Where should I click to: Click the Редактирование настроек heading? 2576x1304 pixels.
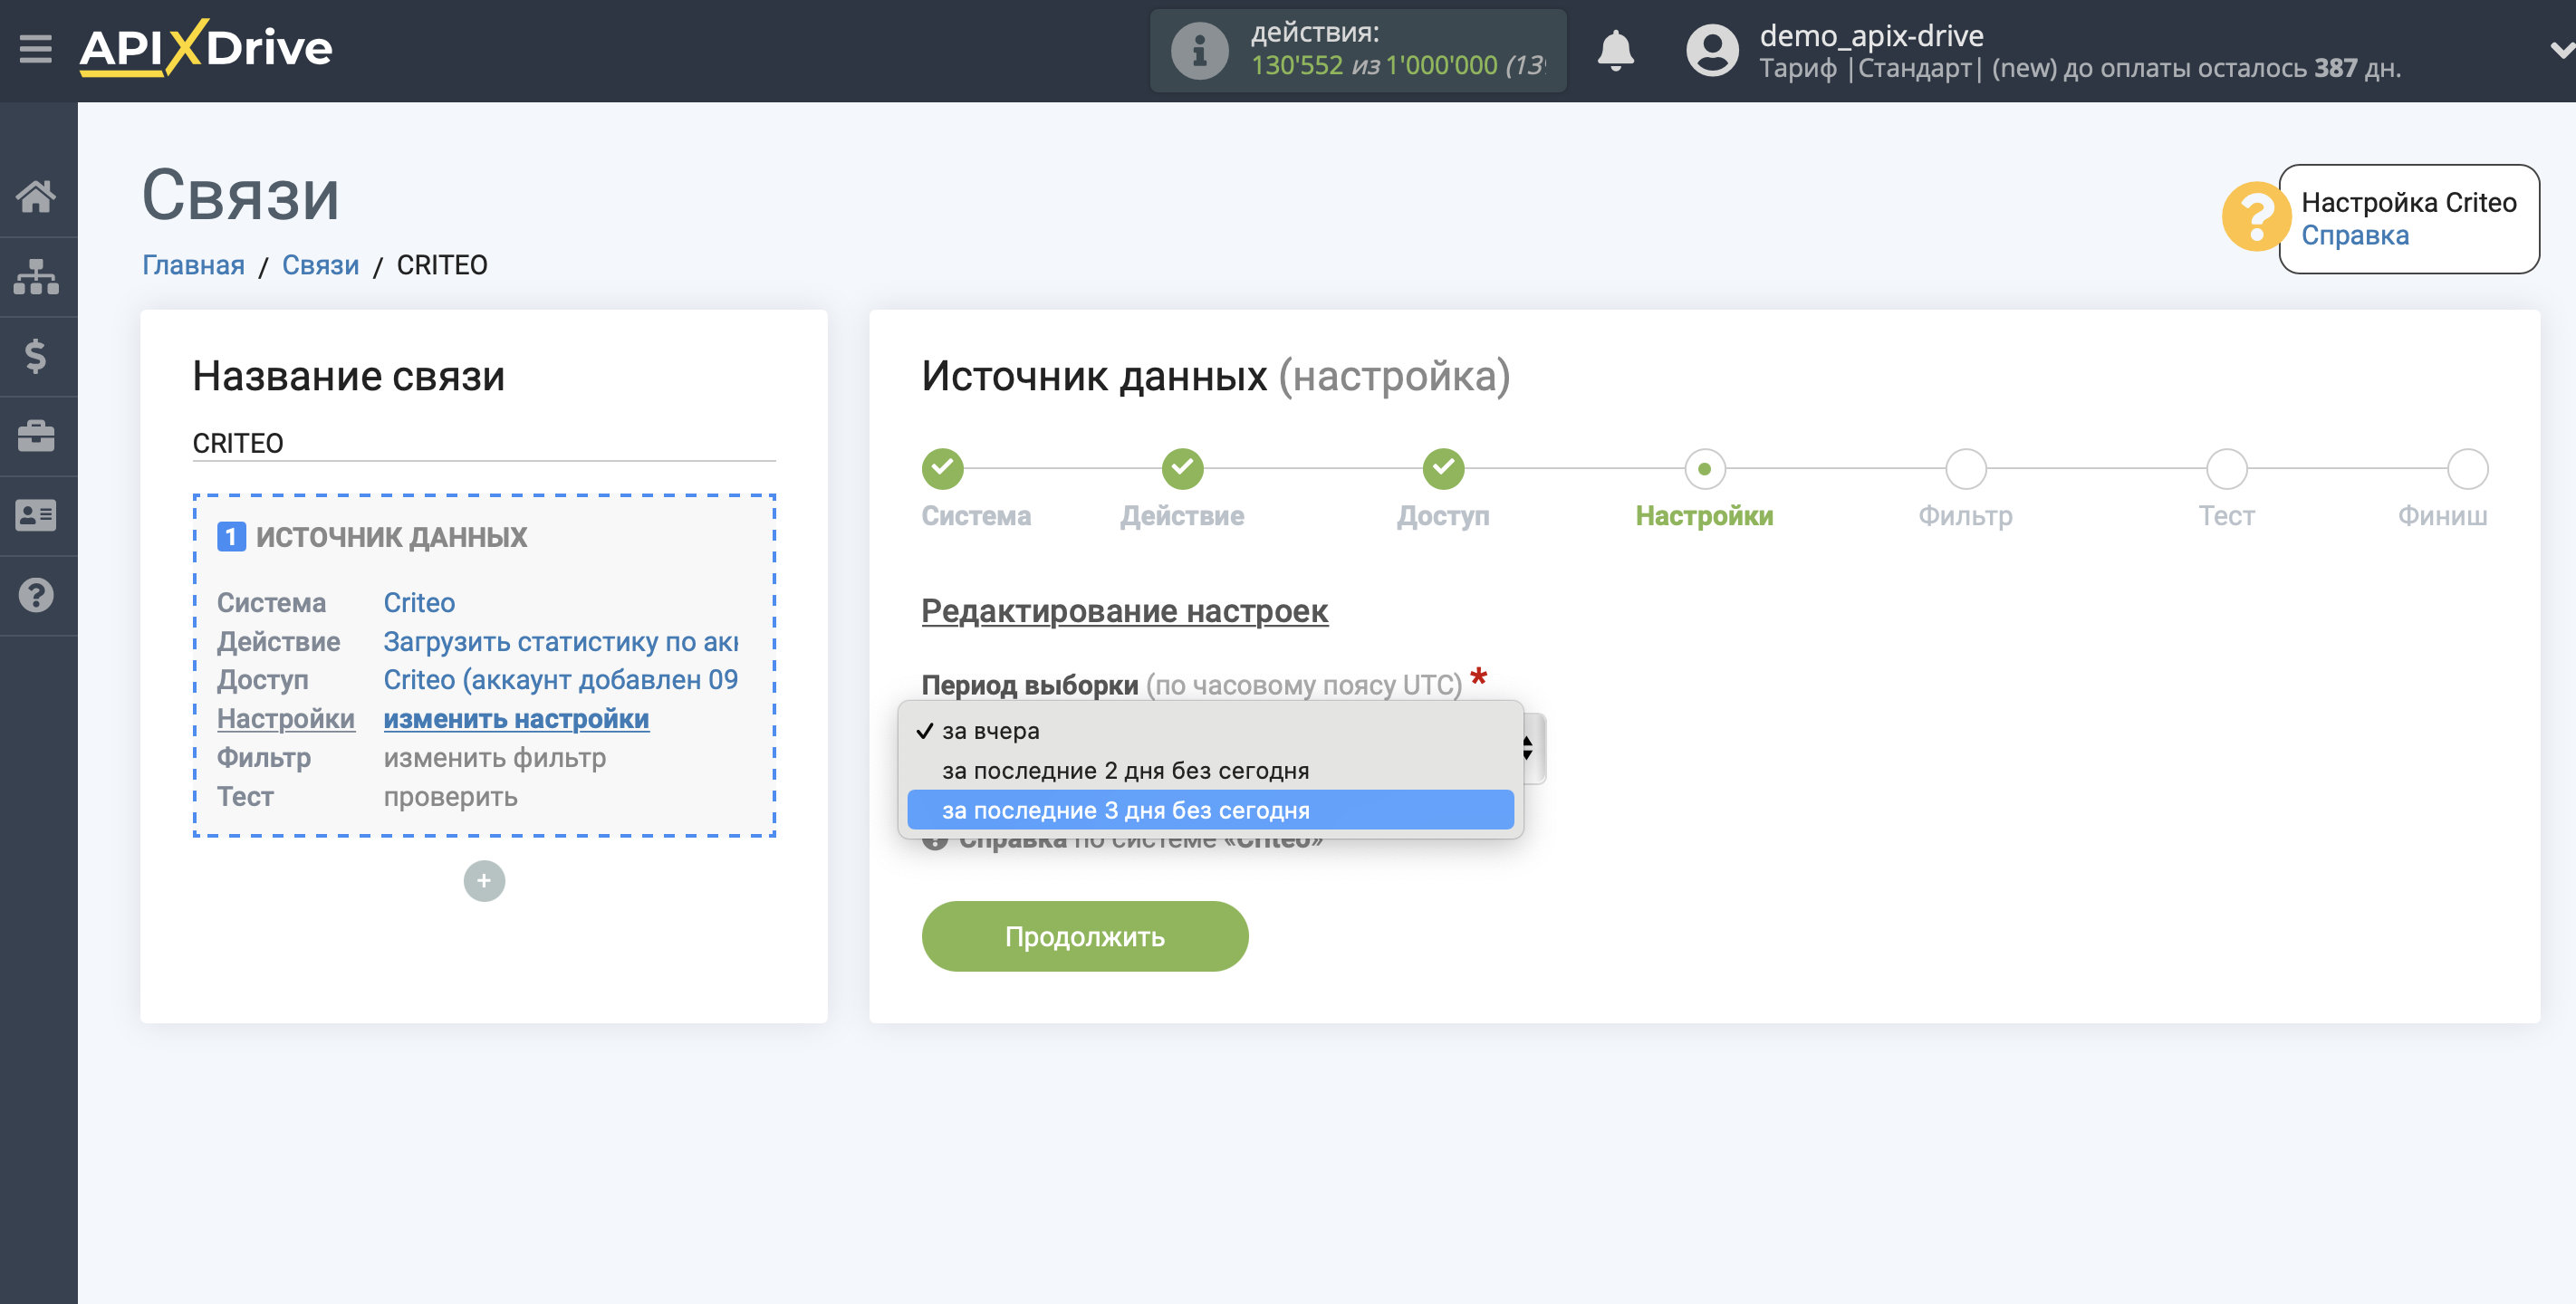[x=1124, y=611]
